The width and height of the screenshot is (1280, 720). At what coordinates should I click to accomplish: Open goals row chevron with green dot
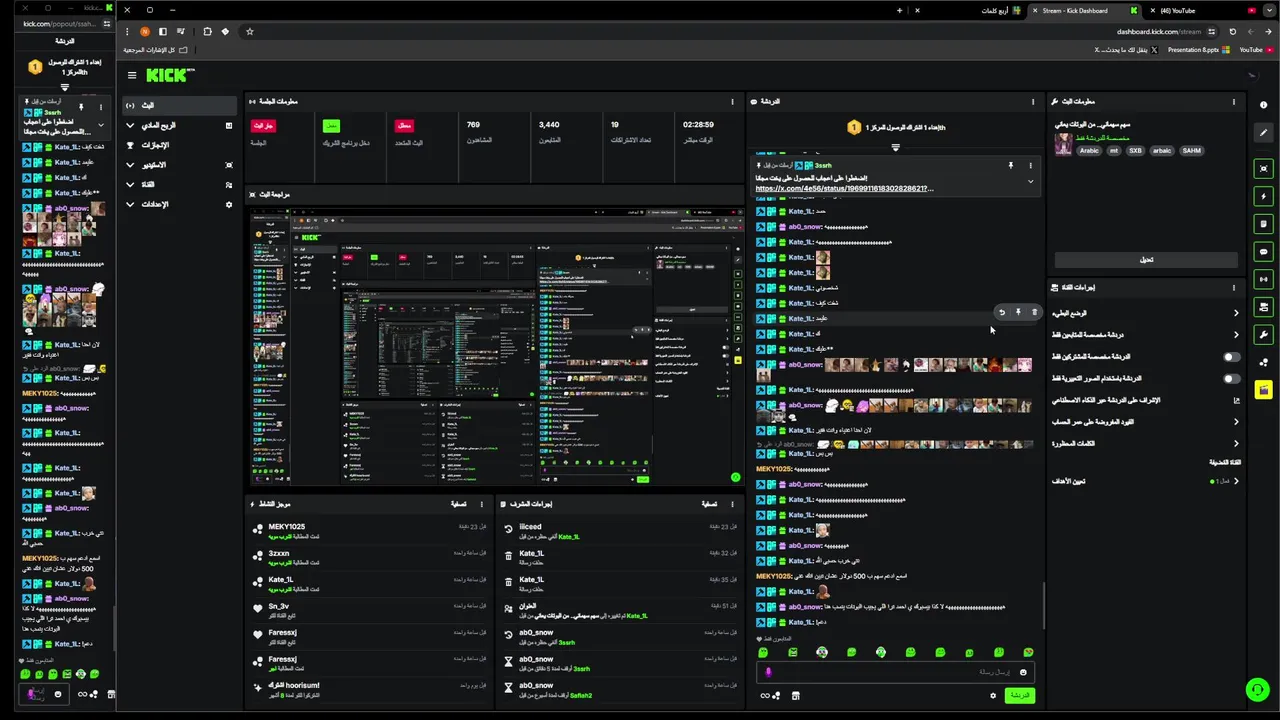[1236, 481]
